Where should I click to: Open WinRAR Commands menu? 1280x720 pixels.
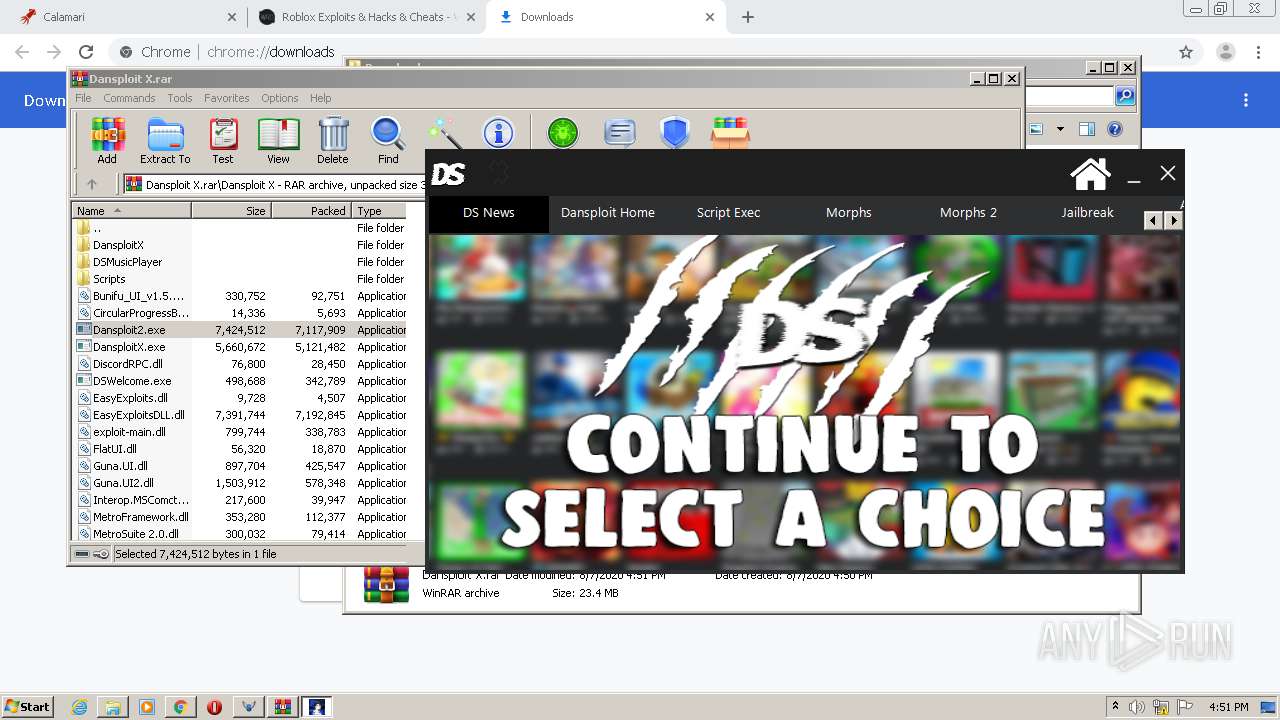[129, 98]
